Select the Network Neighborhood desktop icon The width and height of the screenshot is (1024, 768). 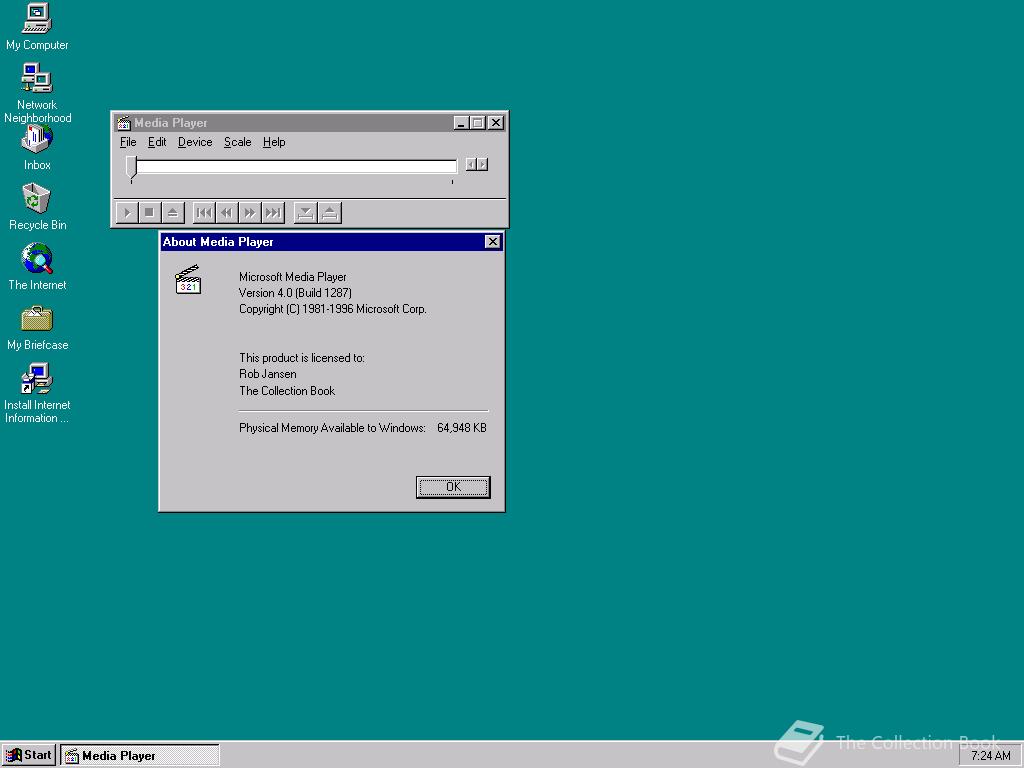tap(37, 93)
